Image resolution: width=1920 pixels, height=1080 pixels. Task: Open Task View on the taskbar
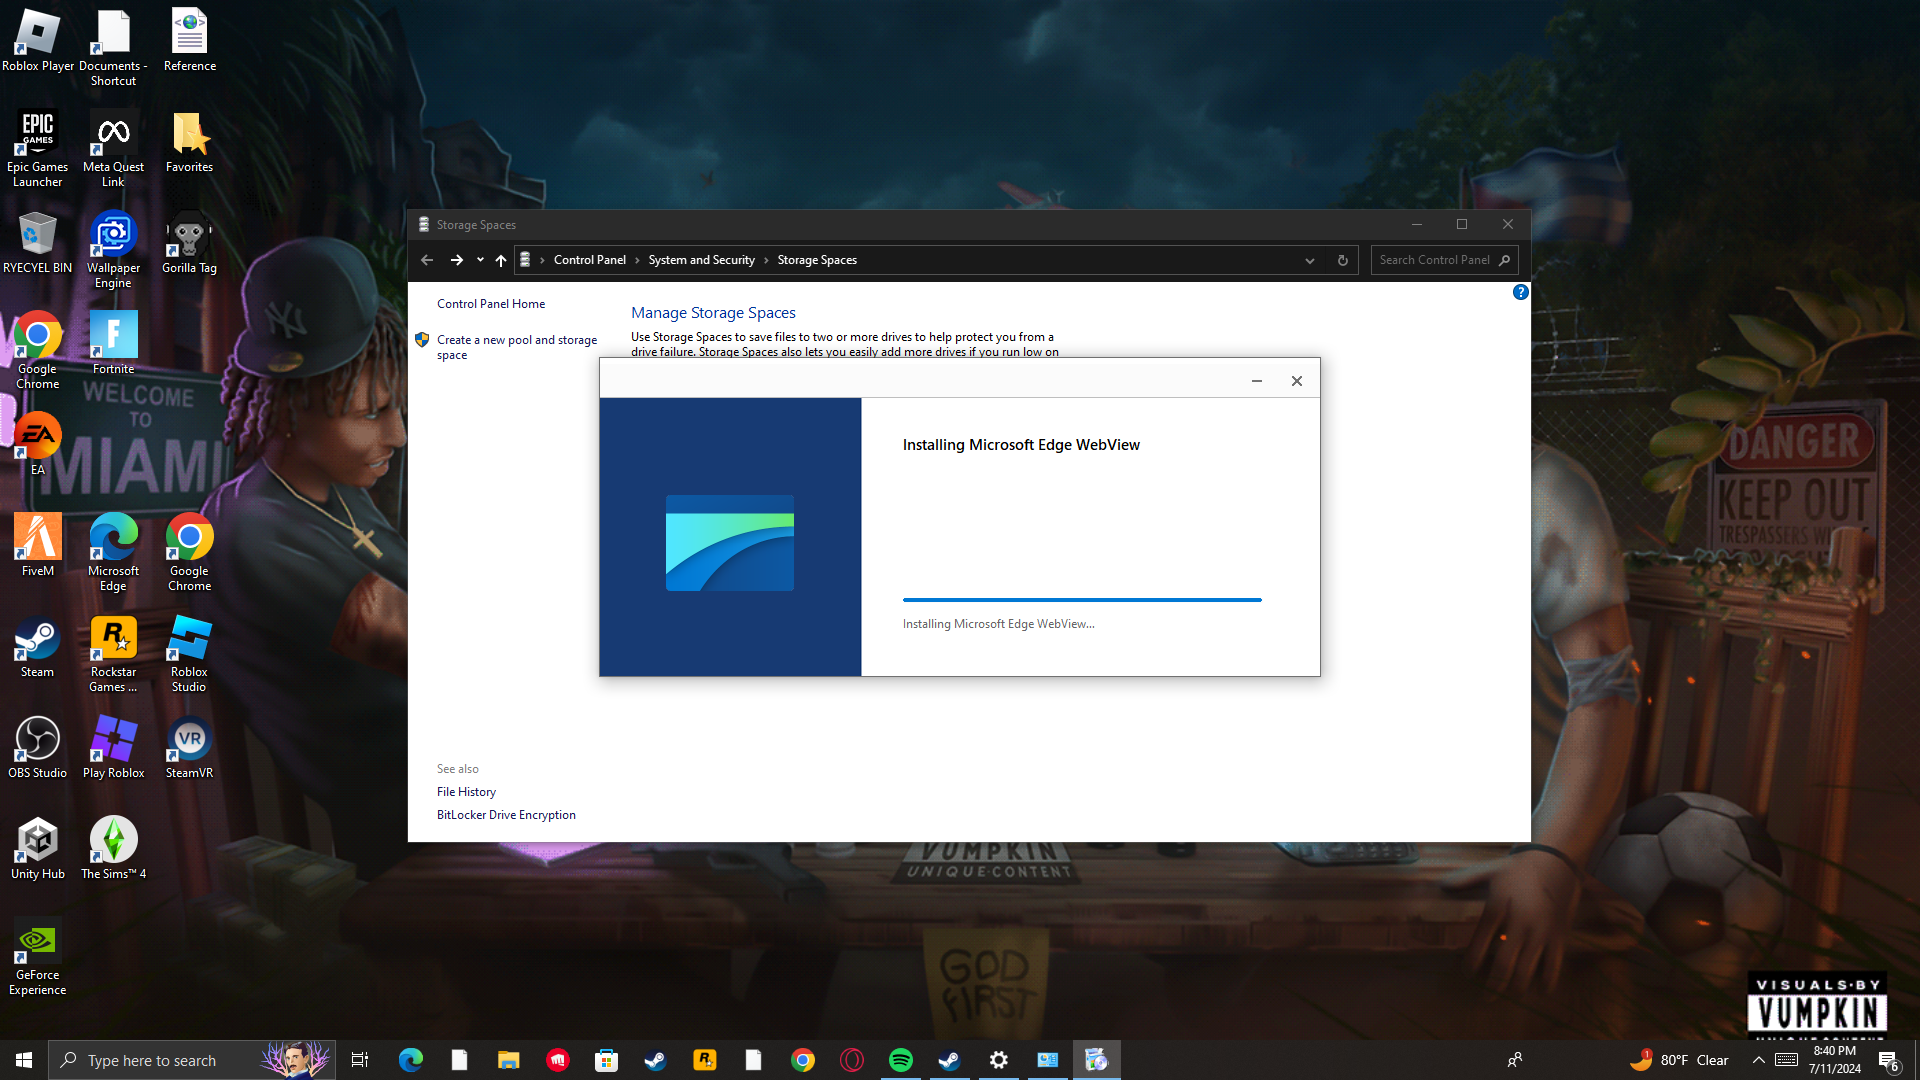pos(360,1060)
